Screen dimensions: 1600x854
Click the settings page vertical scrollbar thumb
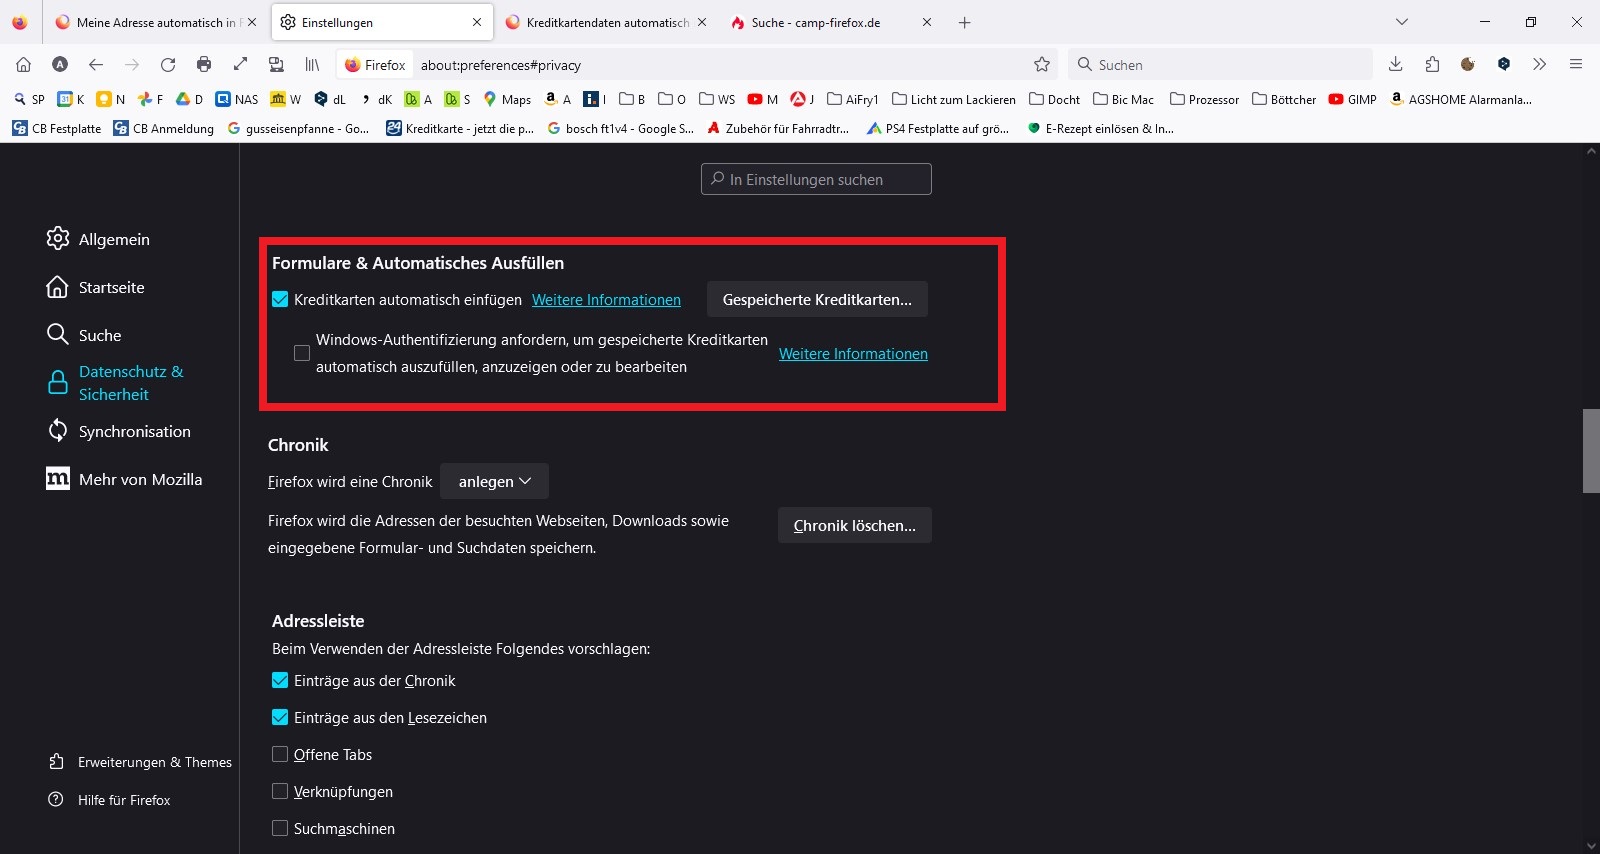pos(1591,450)
